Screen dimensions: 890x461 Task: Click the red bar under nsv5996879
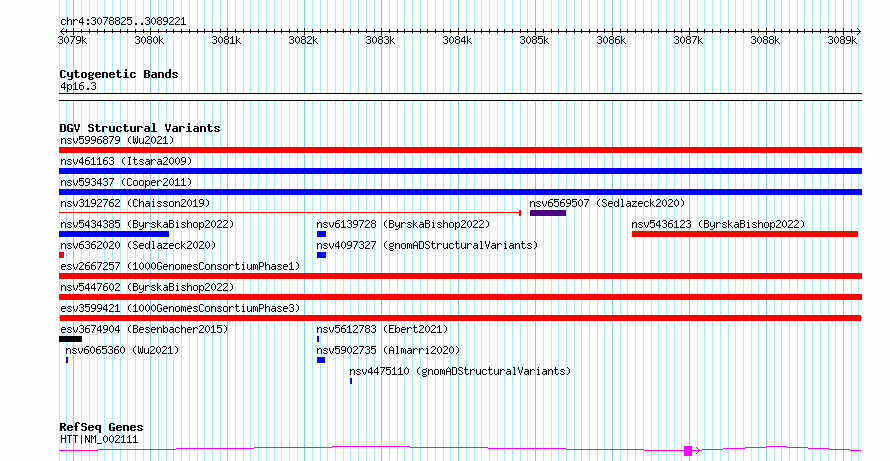tap(460, 150)
